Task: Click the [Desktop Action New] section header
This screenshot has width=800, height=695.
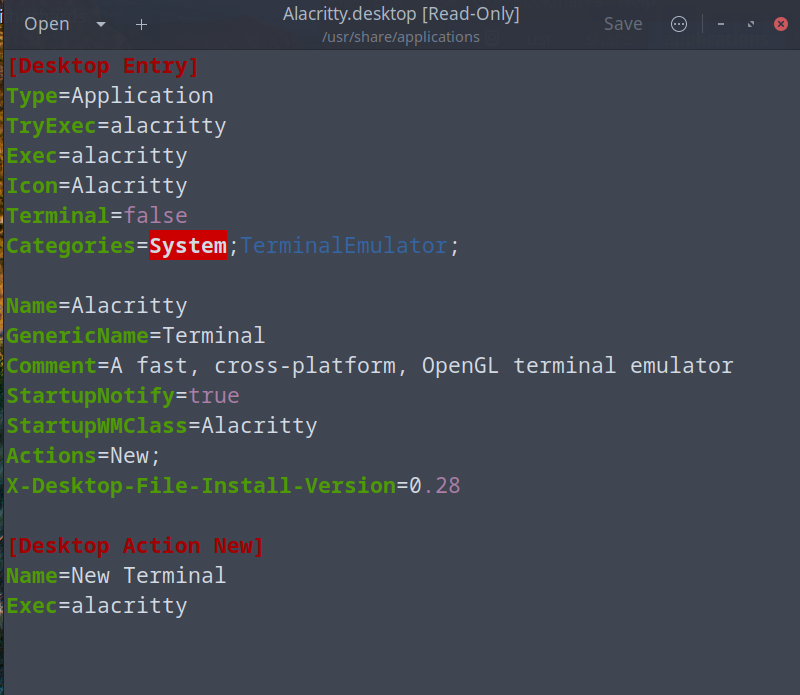Action: 135,546
